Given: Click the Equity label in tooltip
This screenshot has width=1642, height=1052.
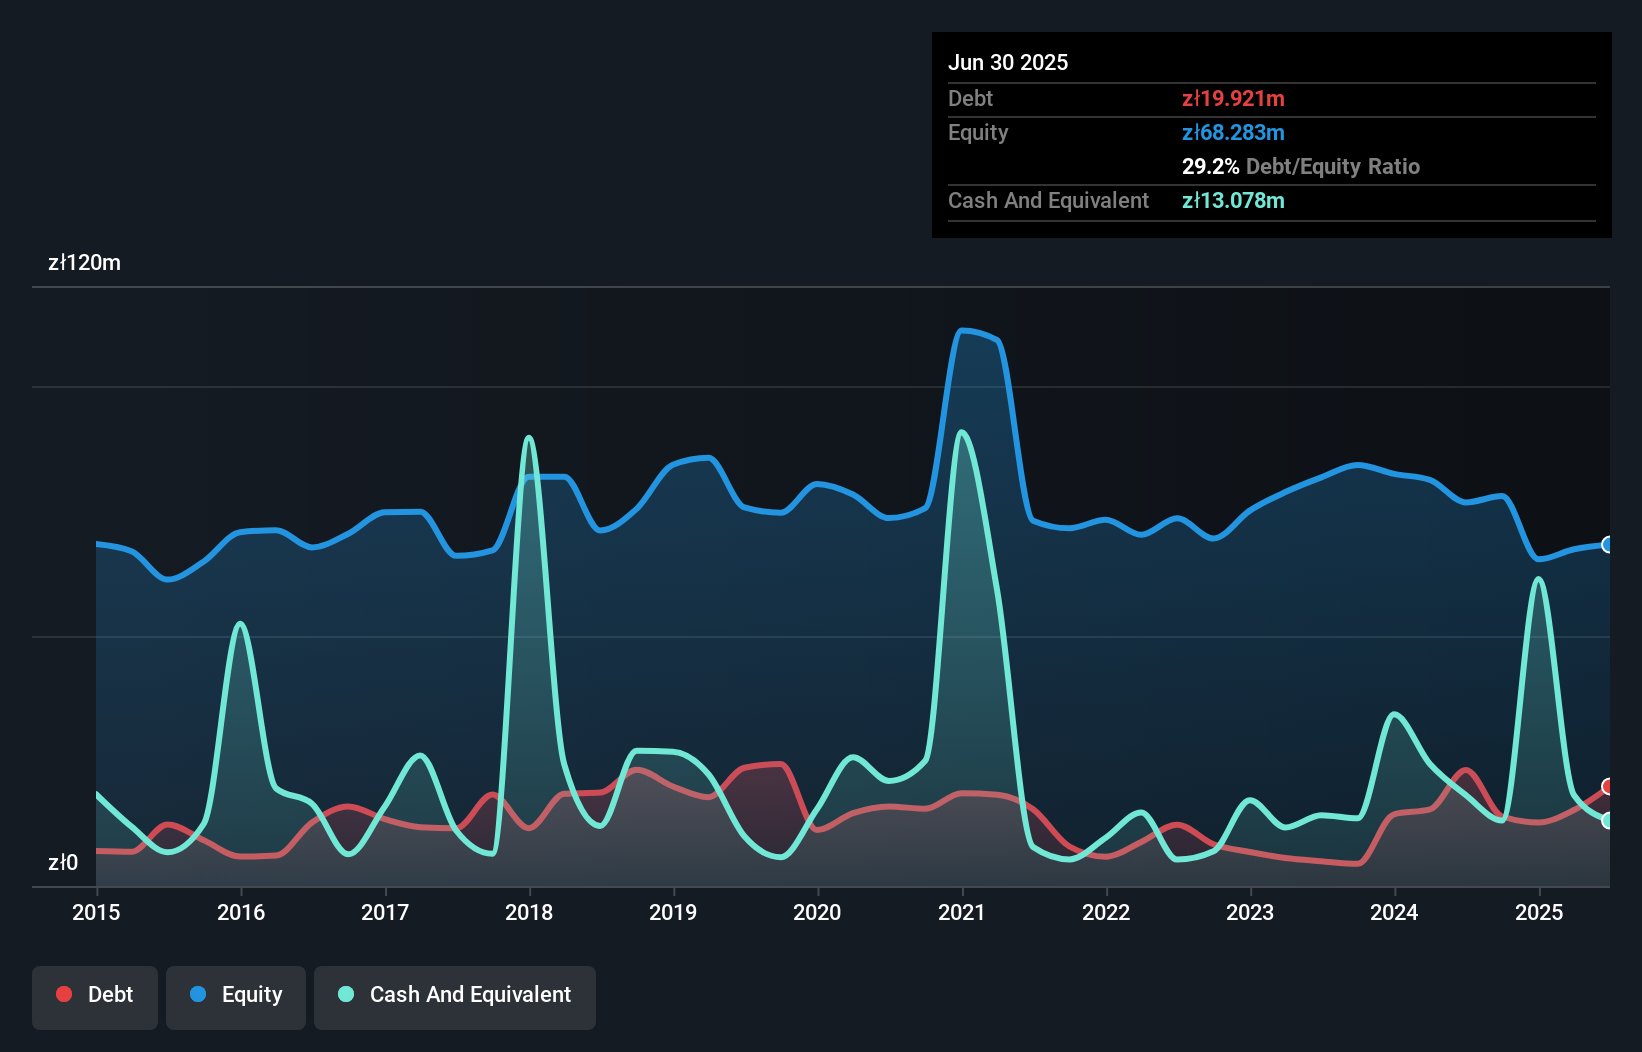Looking at the screenshot, I should tap(978, 132).
